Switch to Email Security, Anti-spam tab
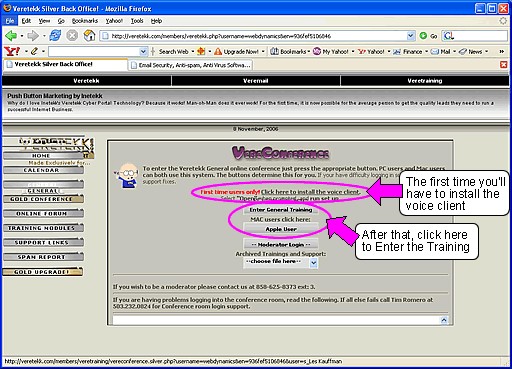The width and height of the screenshot is (512, 369). (191, 65)
